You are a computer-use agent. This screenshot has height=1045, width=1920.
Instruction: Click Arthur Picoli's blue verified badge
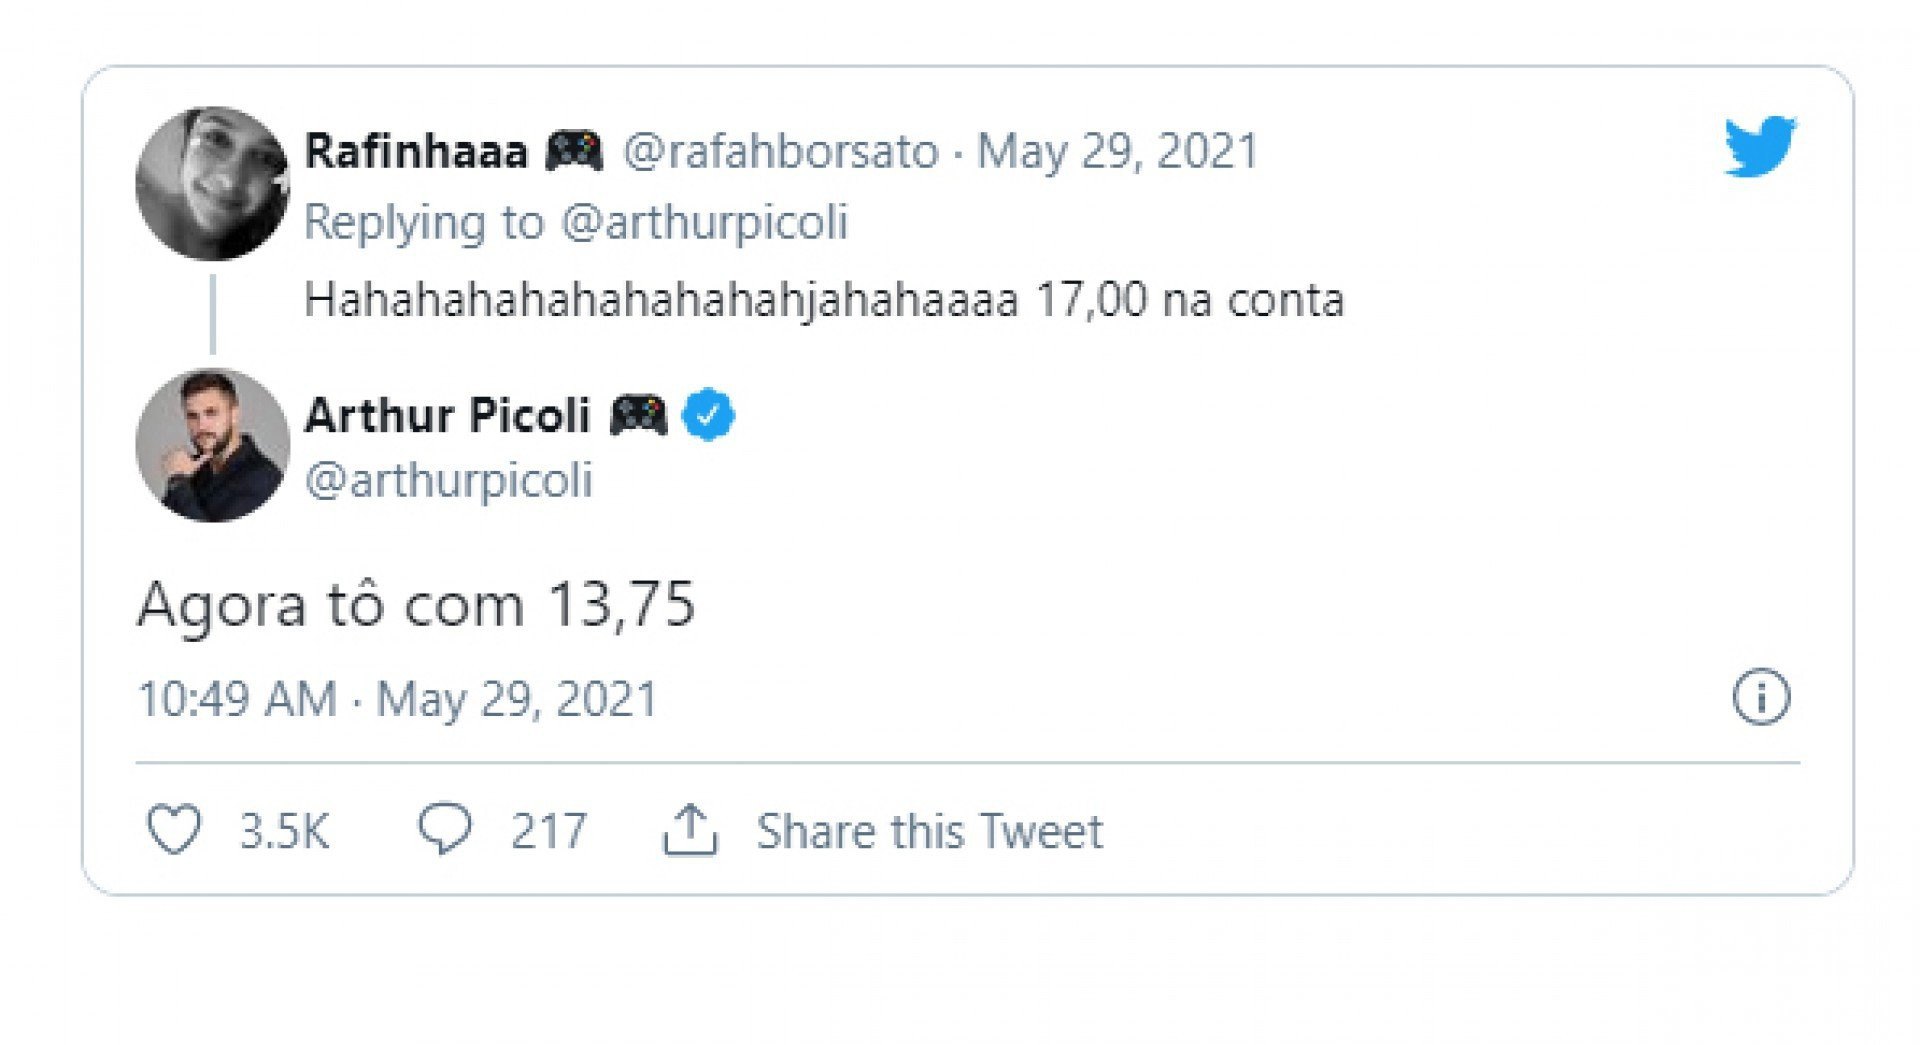(x=708, y=415)
